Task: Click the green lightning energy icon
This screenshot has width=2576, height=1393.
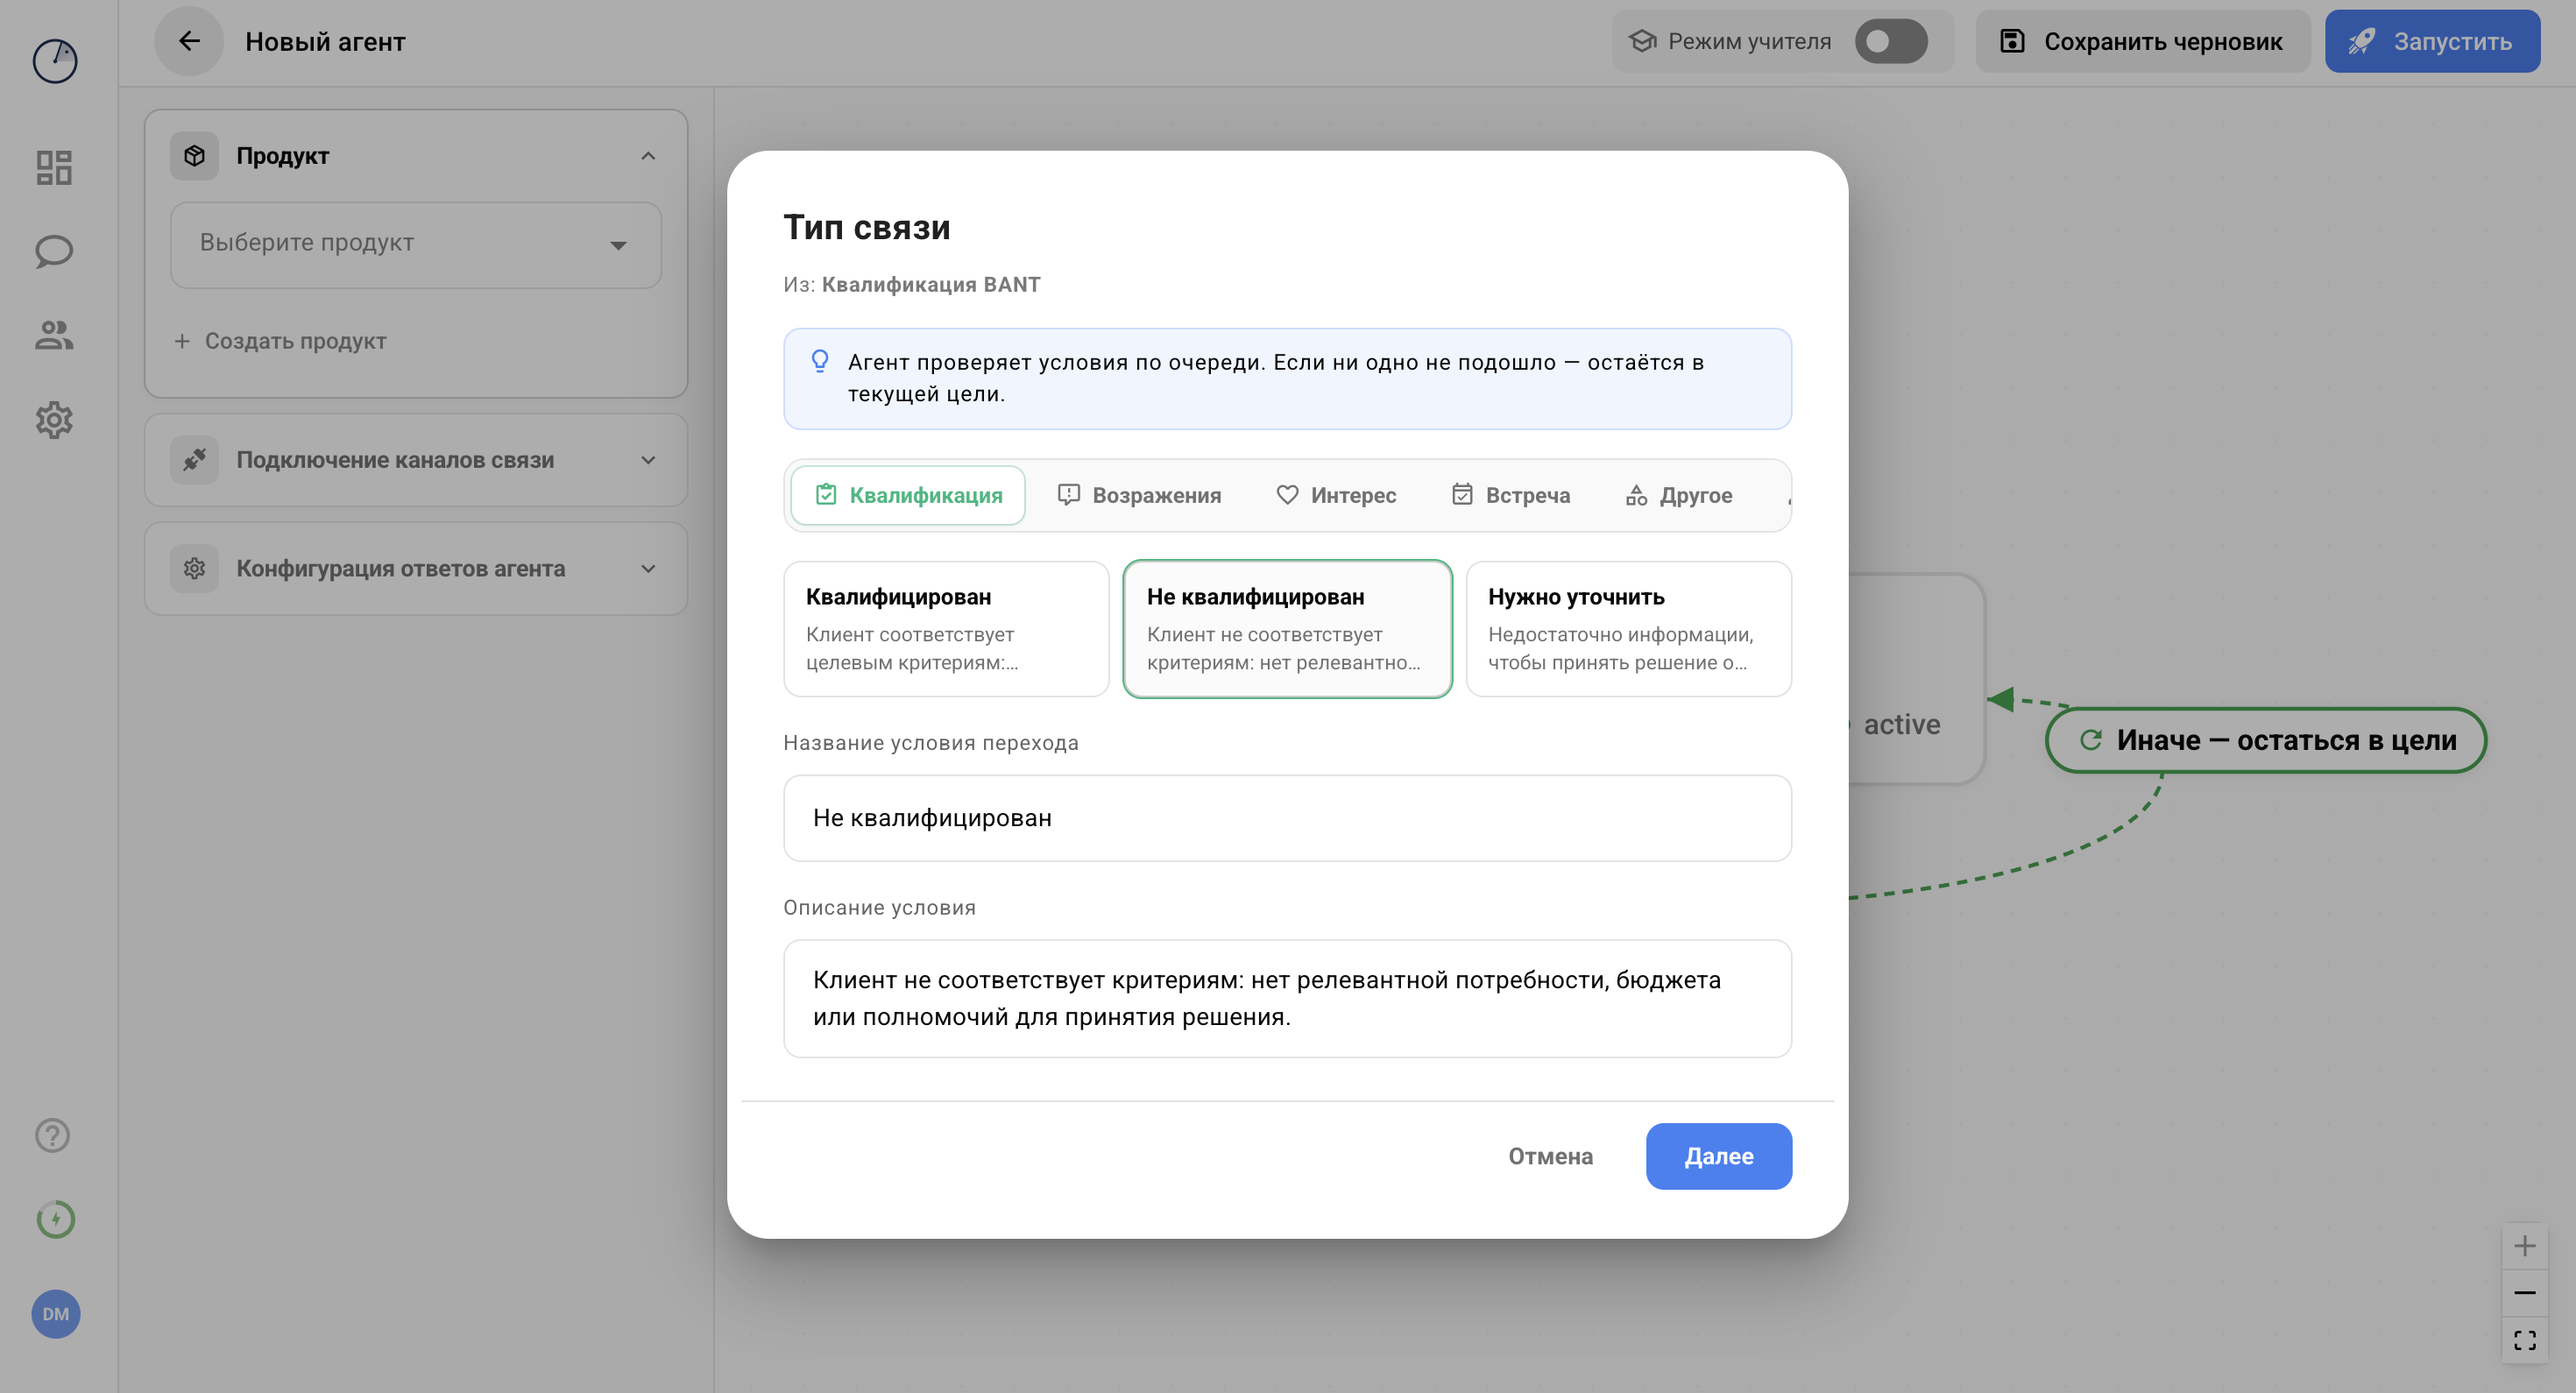Action: (55, 1219)
